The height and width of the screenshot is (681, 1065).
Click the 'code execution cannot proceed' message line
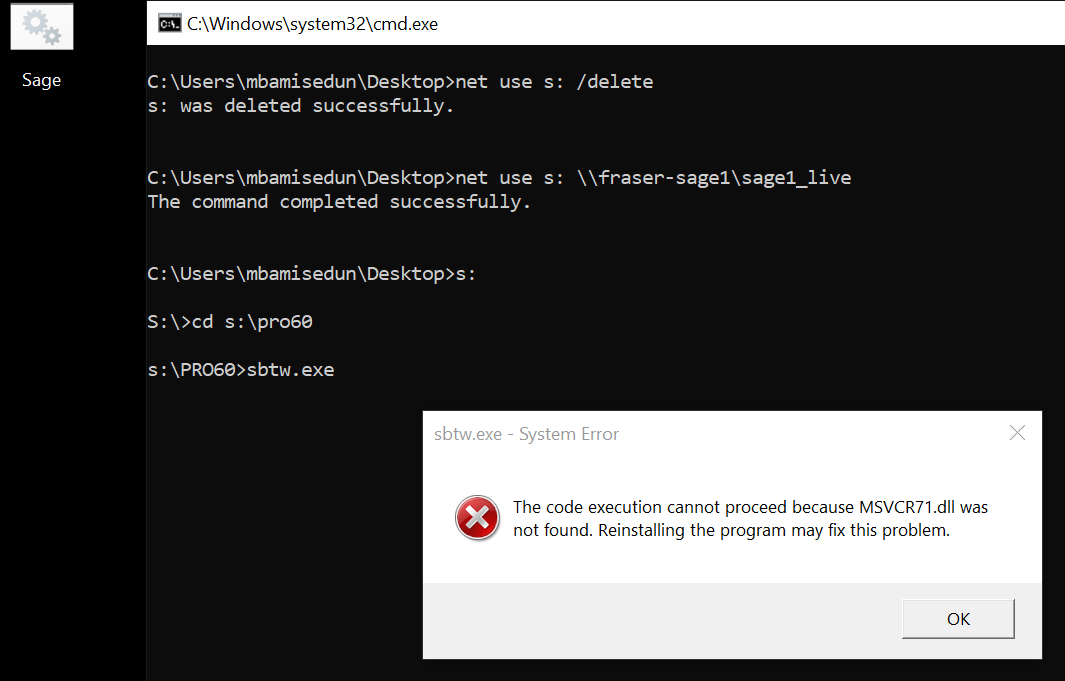pos(751,507)
